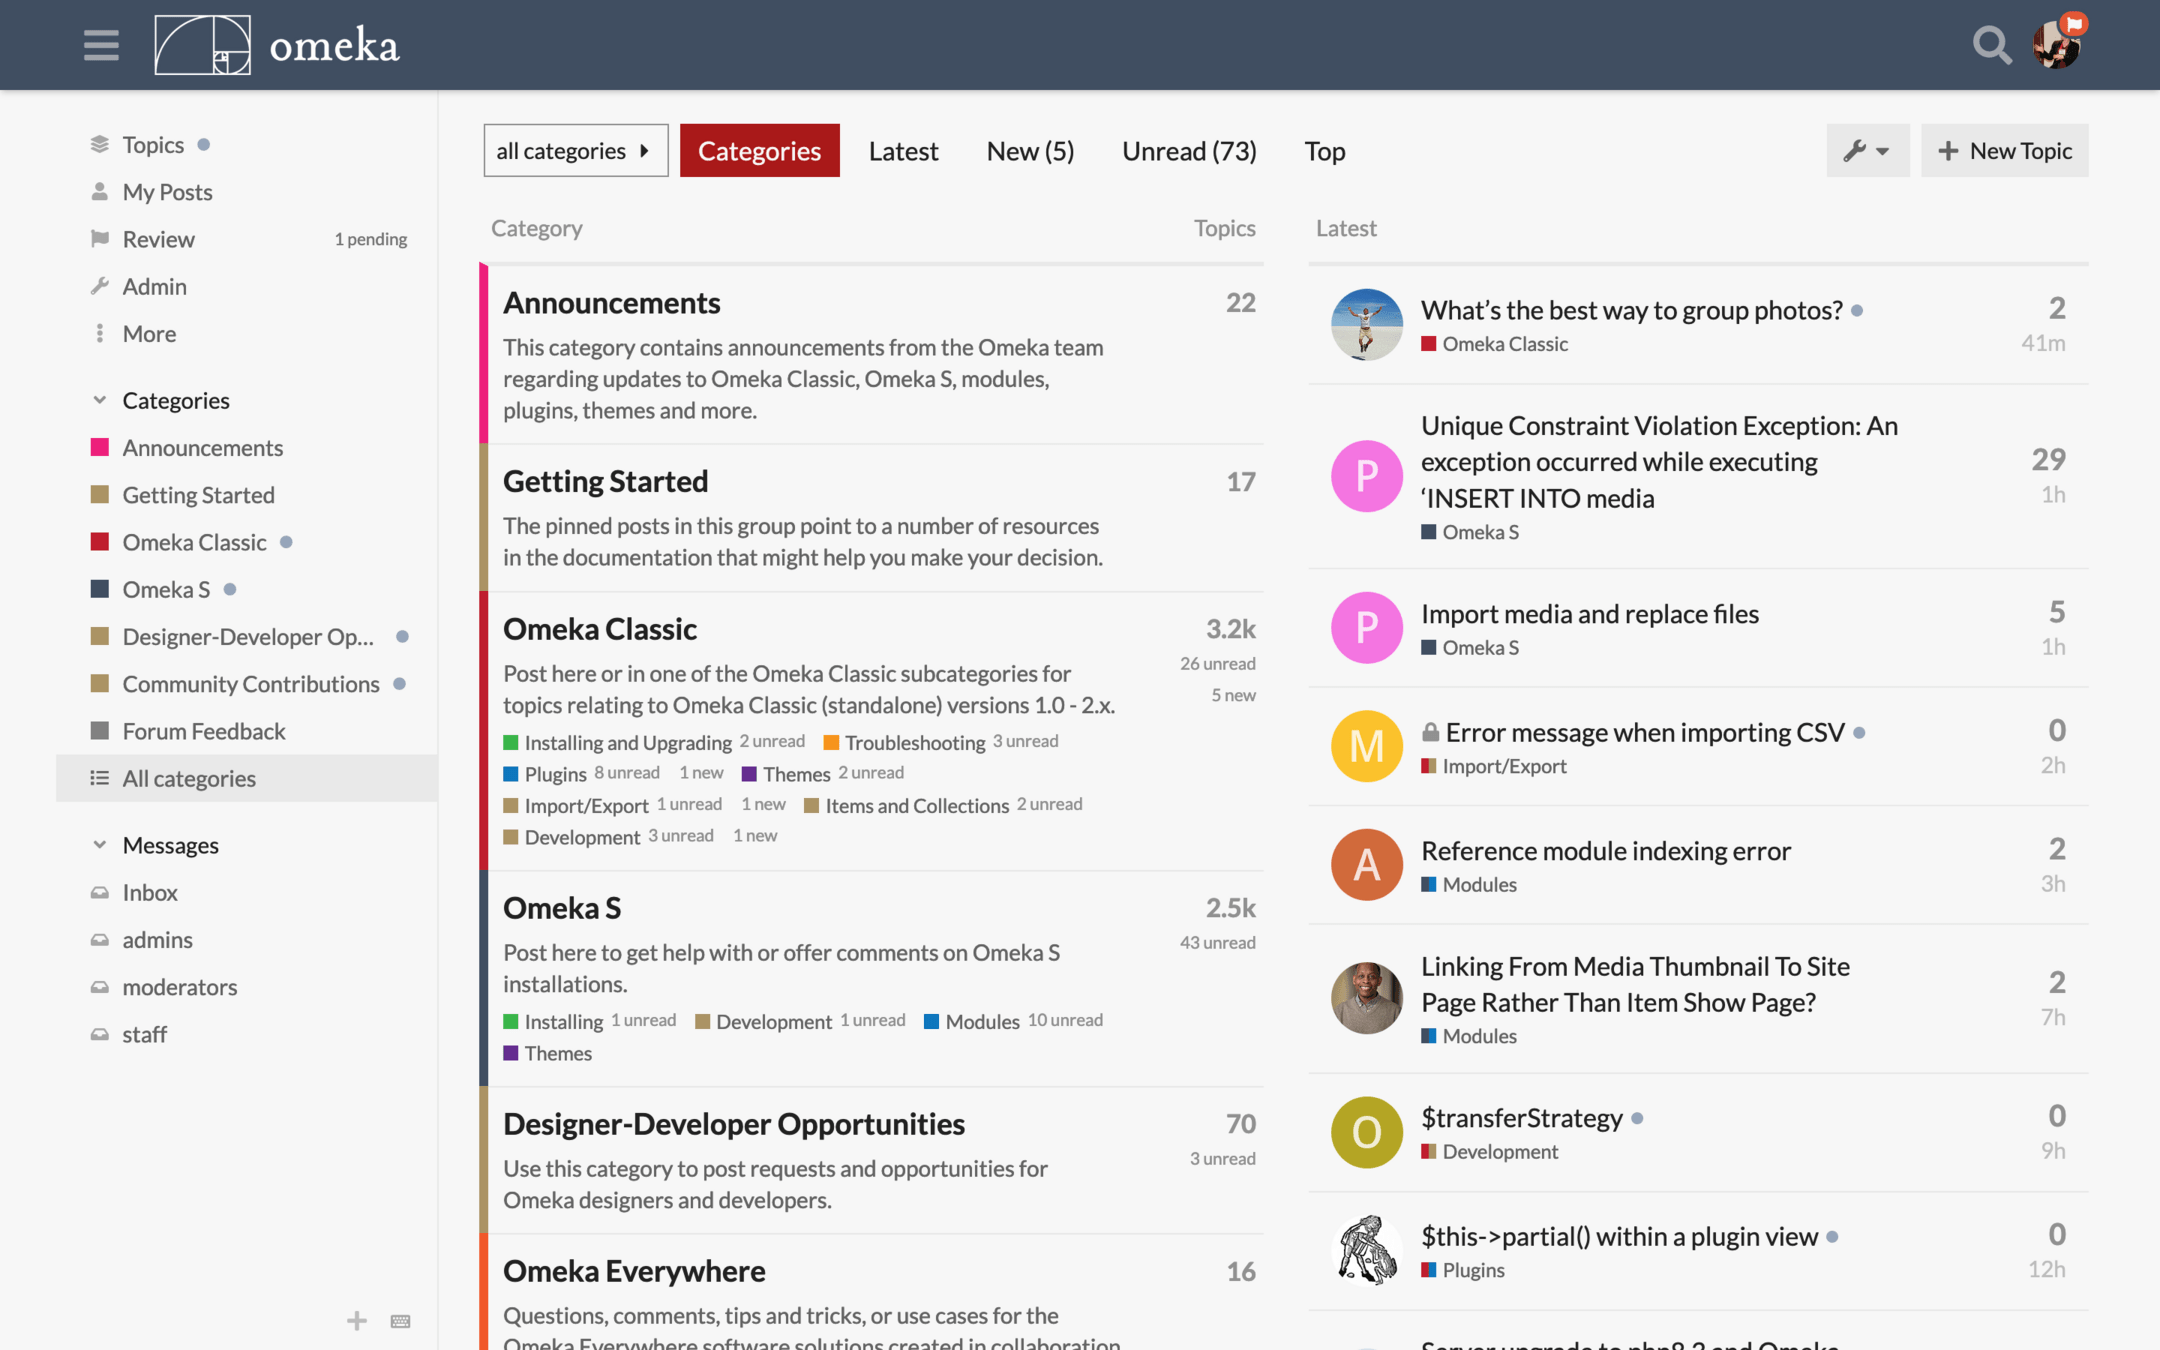Open the Inbox messages link

click(x=150, y=892)
